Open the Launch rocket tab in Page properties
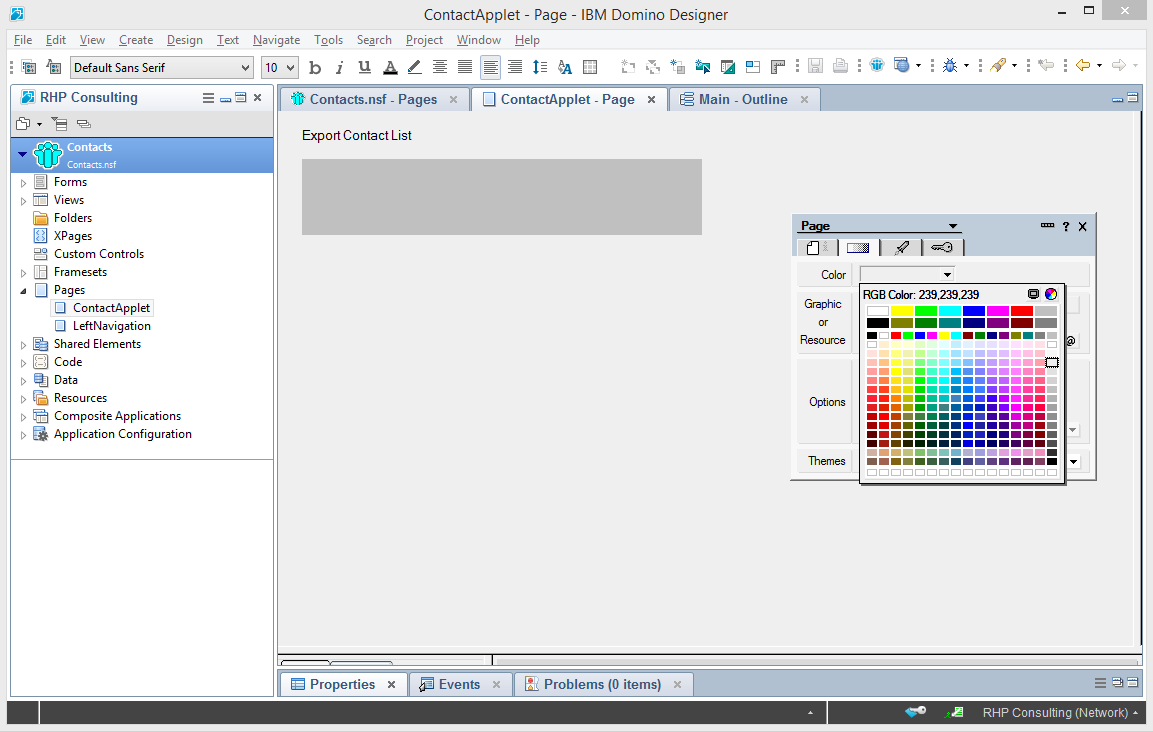 coord(901,247)
